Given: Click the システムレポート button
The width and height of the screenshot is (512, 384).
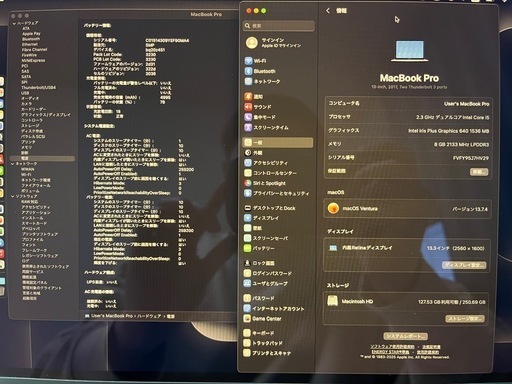Looking at the screenshot, I should (405, 336).
